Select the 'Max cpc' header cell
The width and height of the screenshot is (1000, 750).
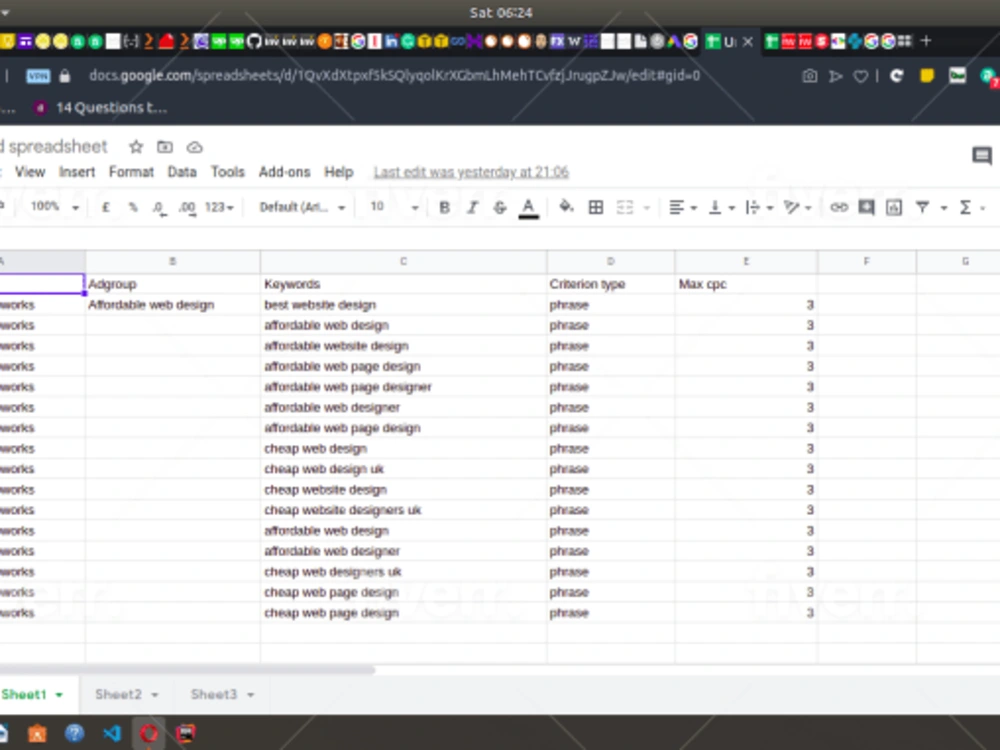[746, 284]
